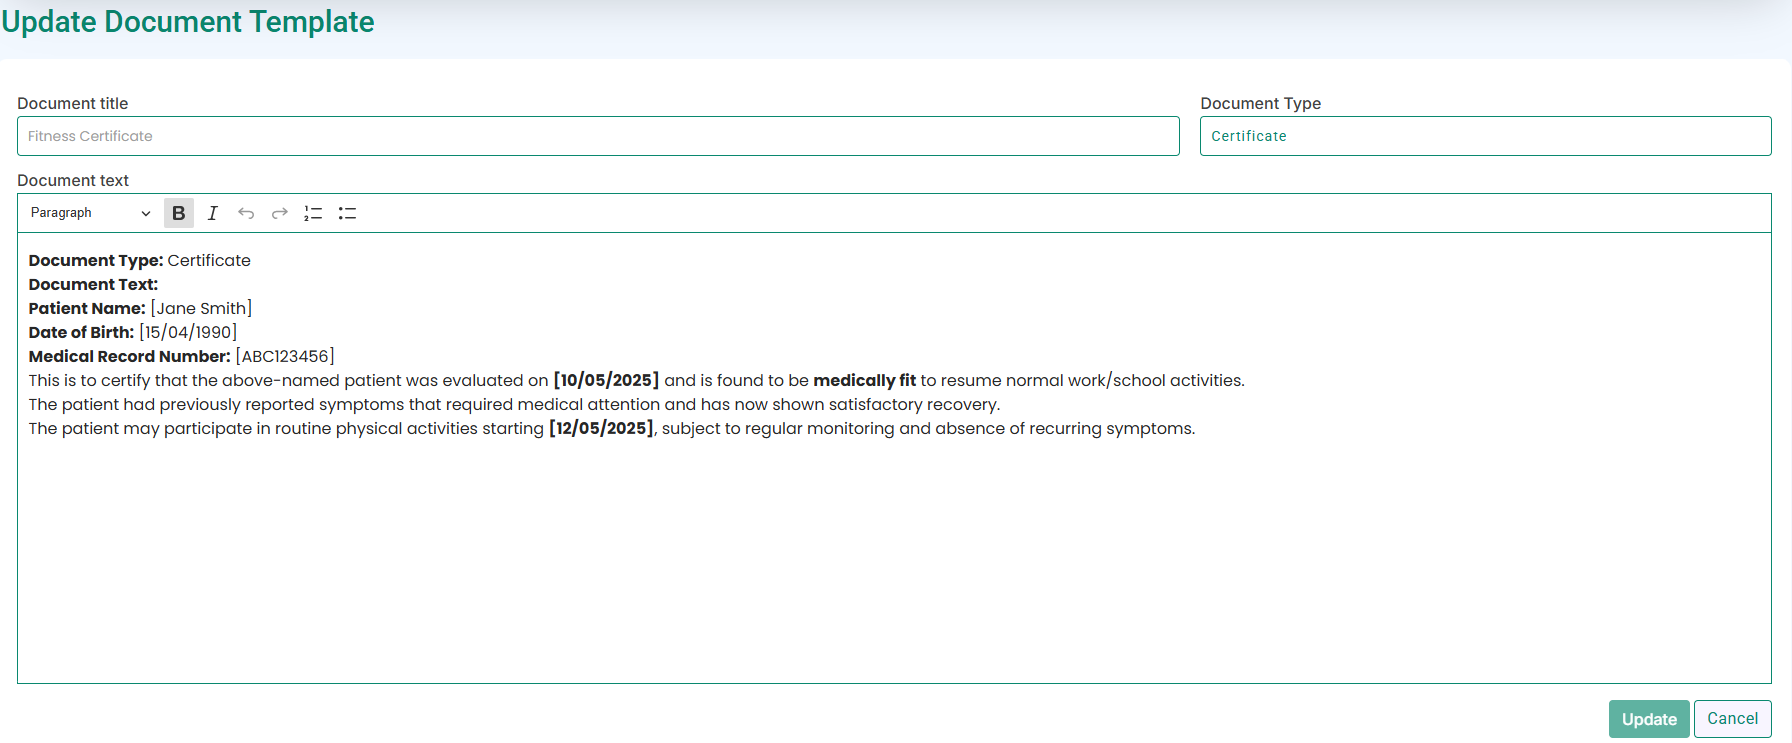Screen dimensions: 1792x743
Task: Click the 'Patient Name:' bold label
Action: point(87,308)
